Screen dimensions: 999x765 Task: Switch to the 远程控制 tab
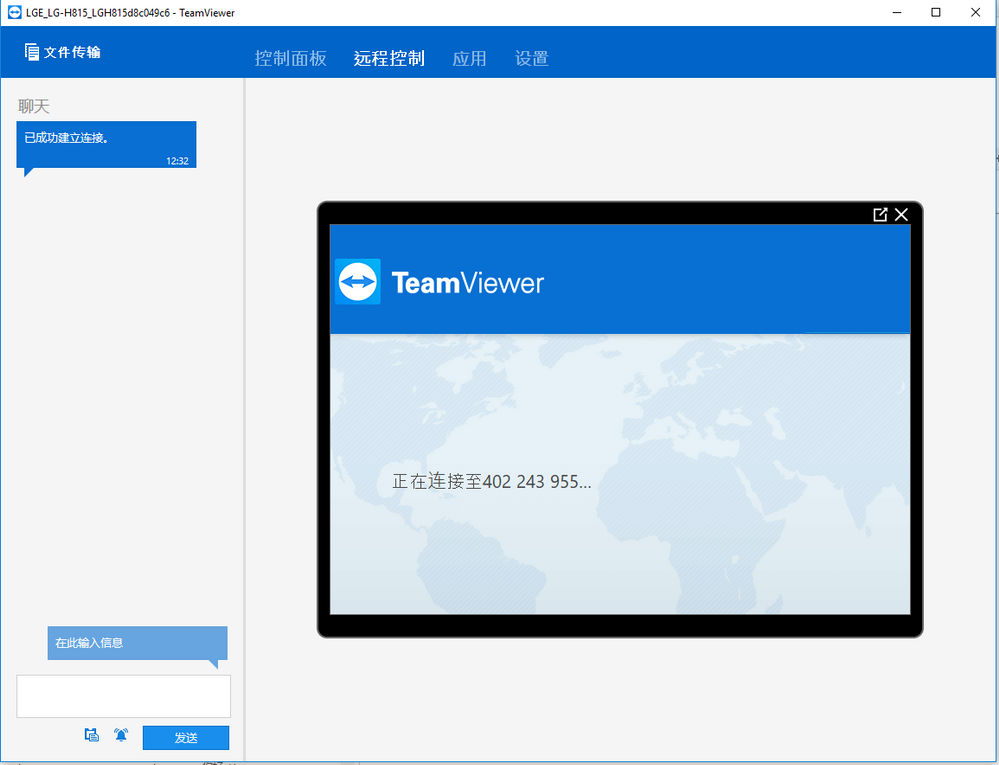389,59
